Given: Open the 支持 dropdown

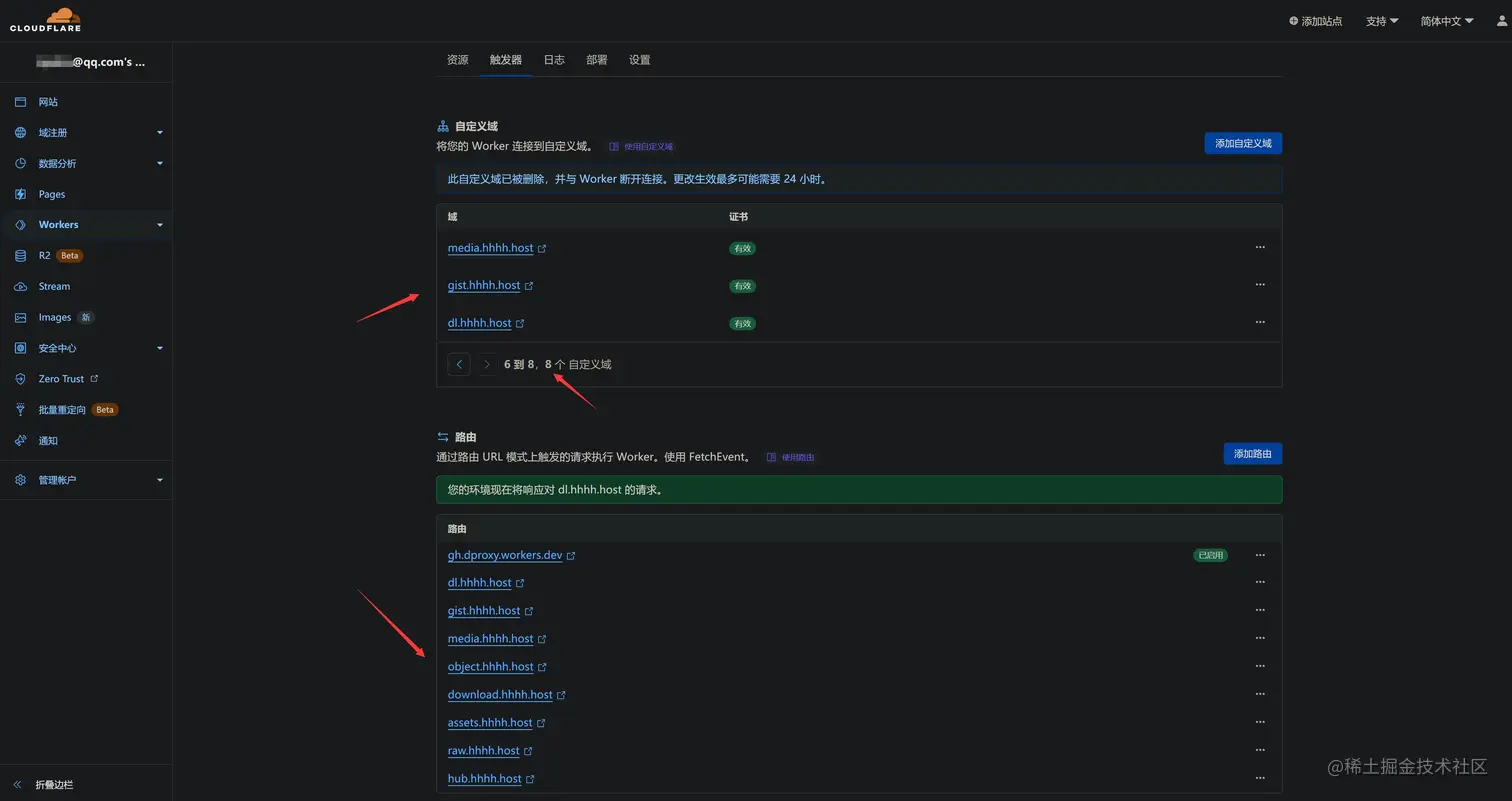Looking at the screenshot, I should 1382,21.
